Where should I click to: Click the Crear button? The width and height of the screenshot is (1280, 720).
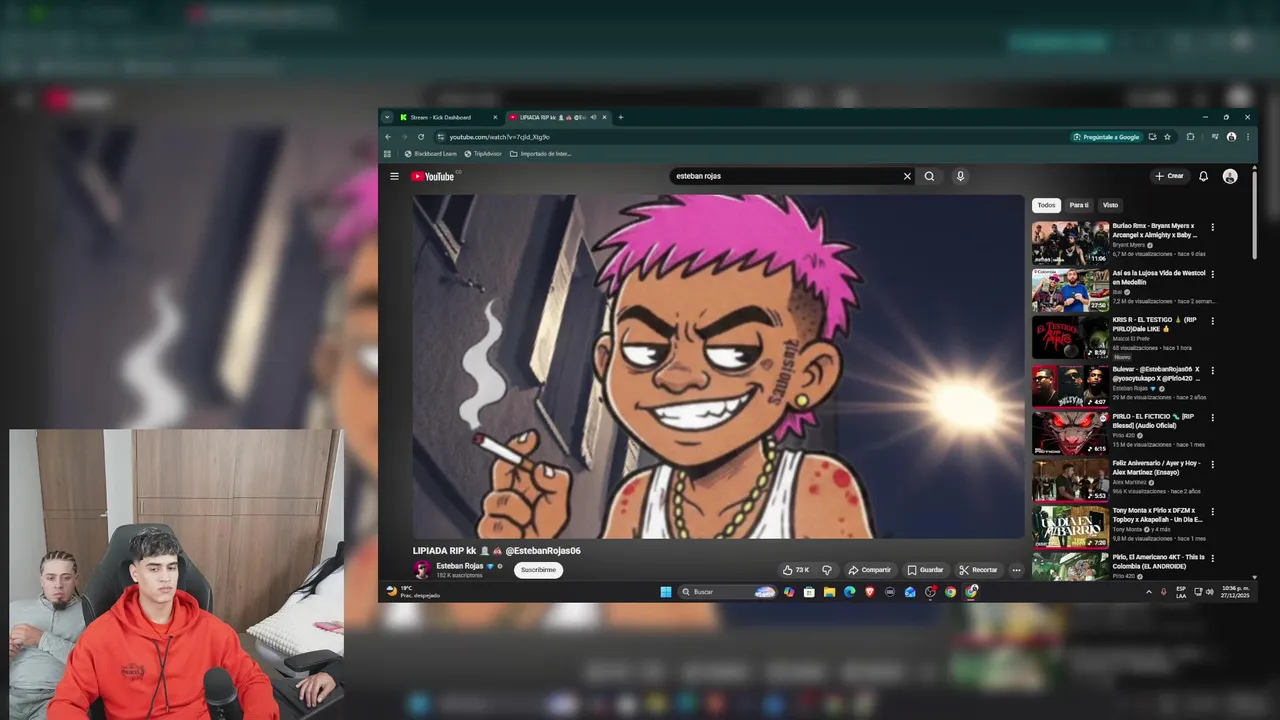click(1169, 176)
